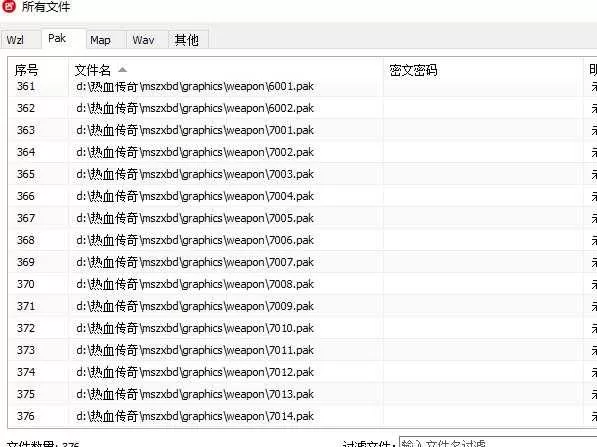Click sequence number 365
The width and height of the screenshot is (597, 447).
point(26,174)
